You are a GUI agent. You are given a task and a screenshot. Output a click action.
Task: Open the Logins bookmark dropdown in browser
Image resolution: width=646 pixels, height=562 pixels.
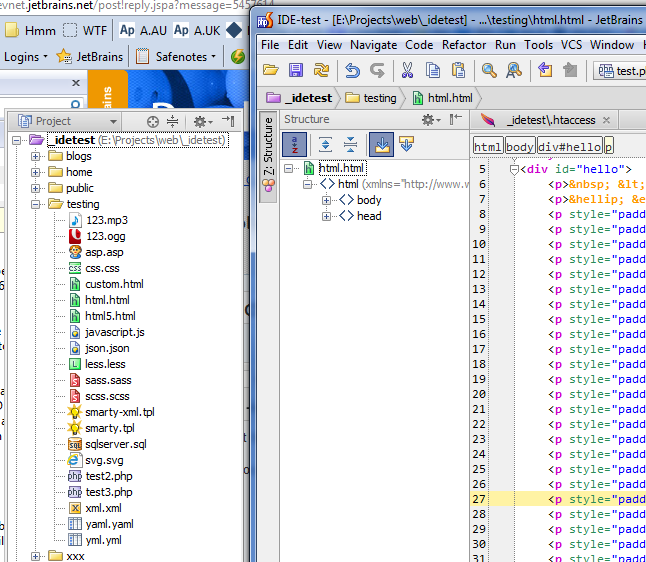tap(26, 57)
